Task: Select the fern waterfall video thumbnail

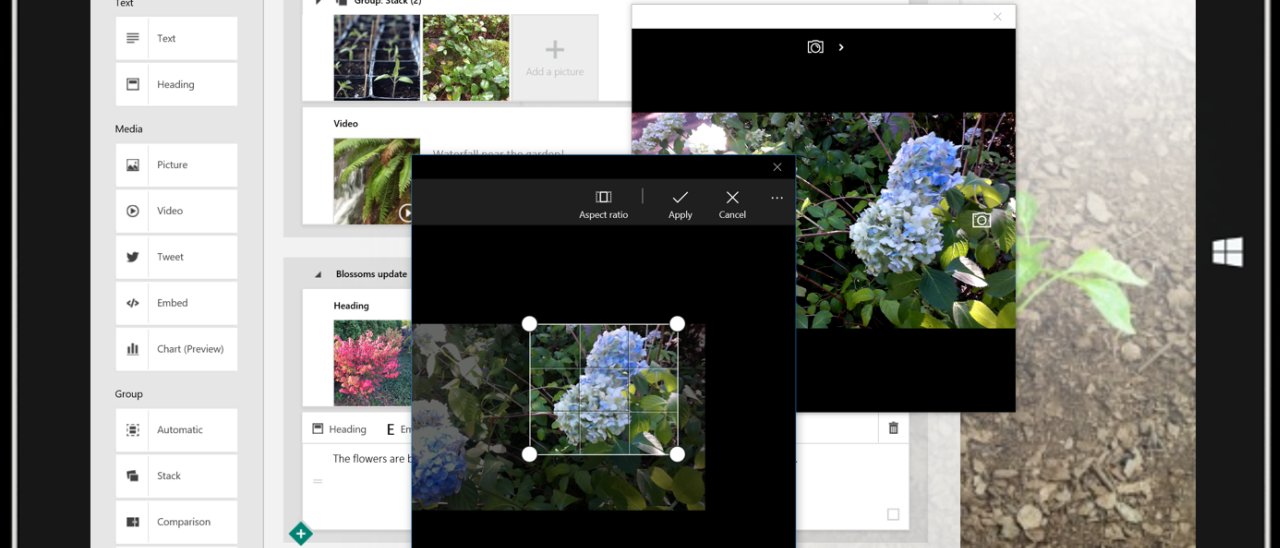Action: pos(376,181)
